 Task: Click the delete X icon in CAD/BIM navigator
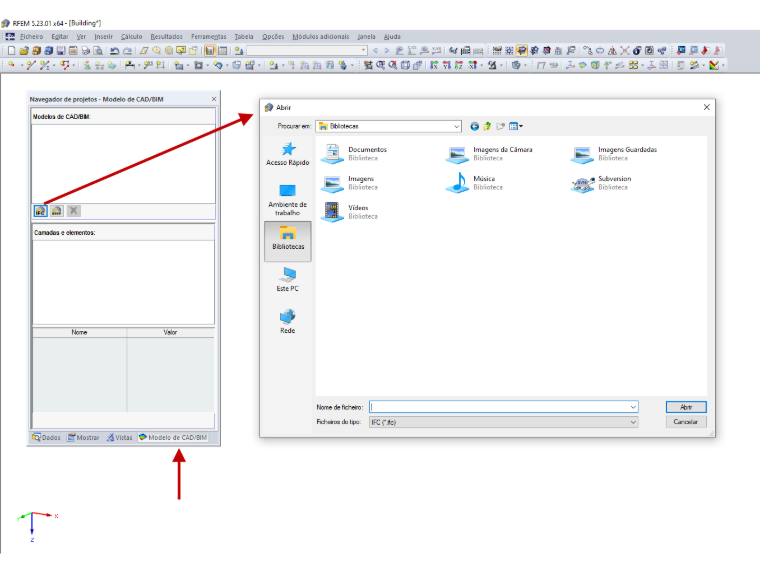(x=73, y=211)
